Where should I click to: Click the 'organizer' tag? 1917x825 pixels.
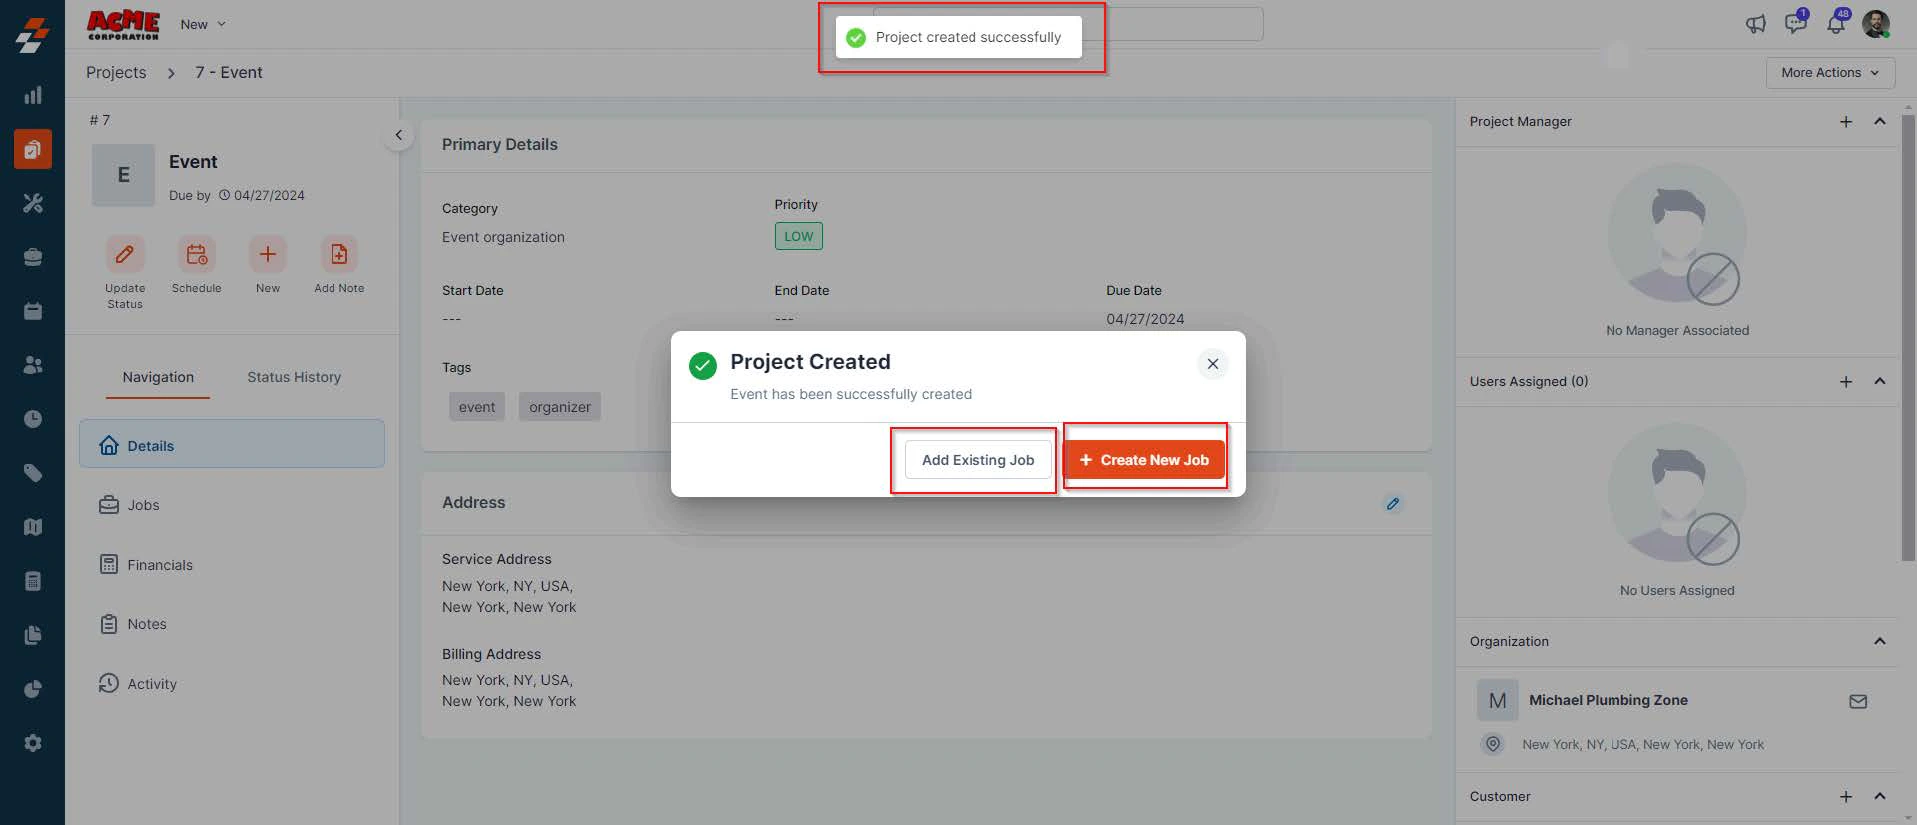[x=560, y=407]
